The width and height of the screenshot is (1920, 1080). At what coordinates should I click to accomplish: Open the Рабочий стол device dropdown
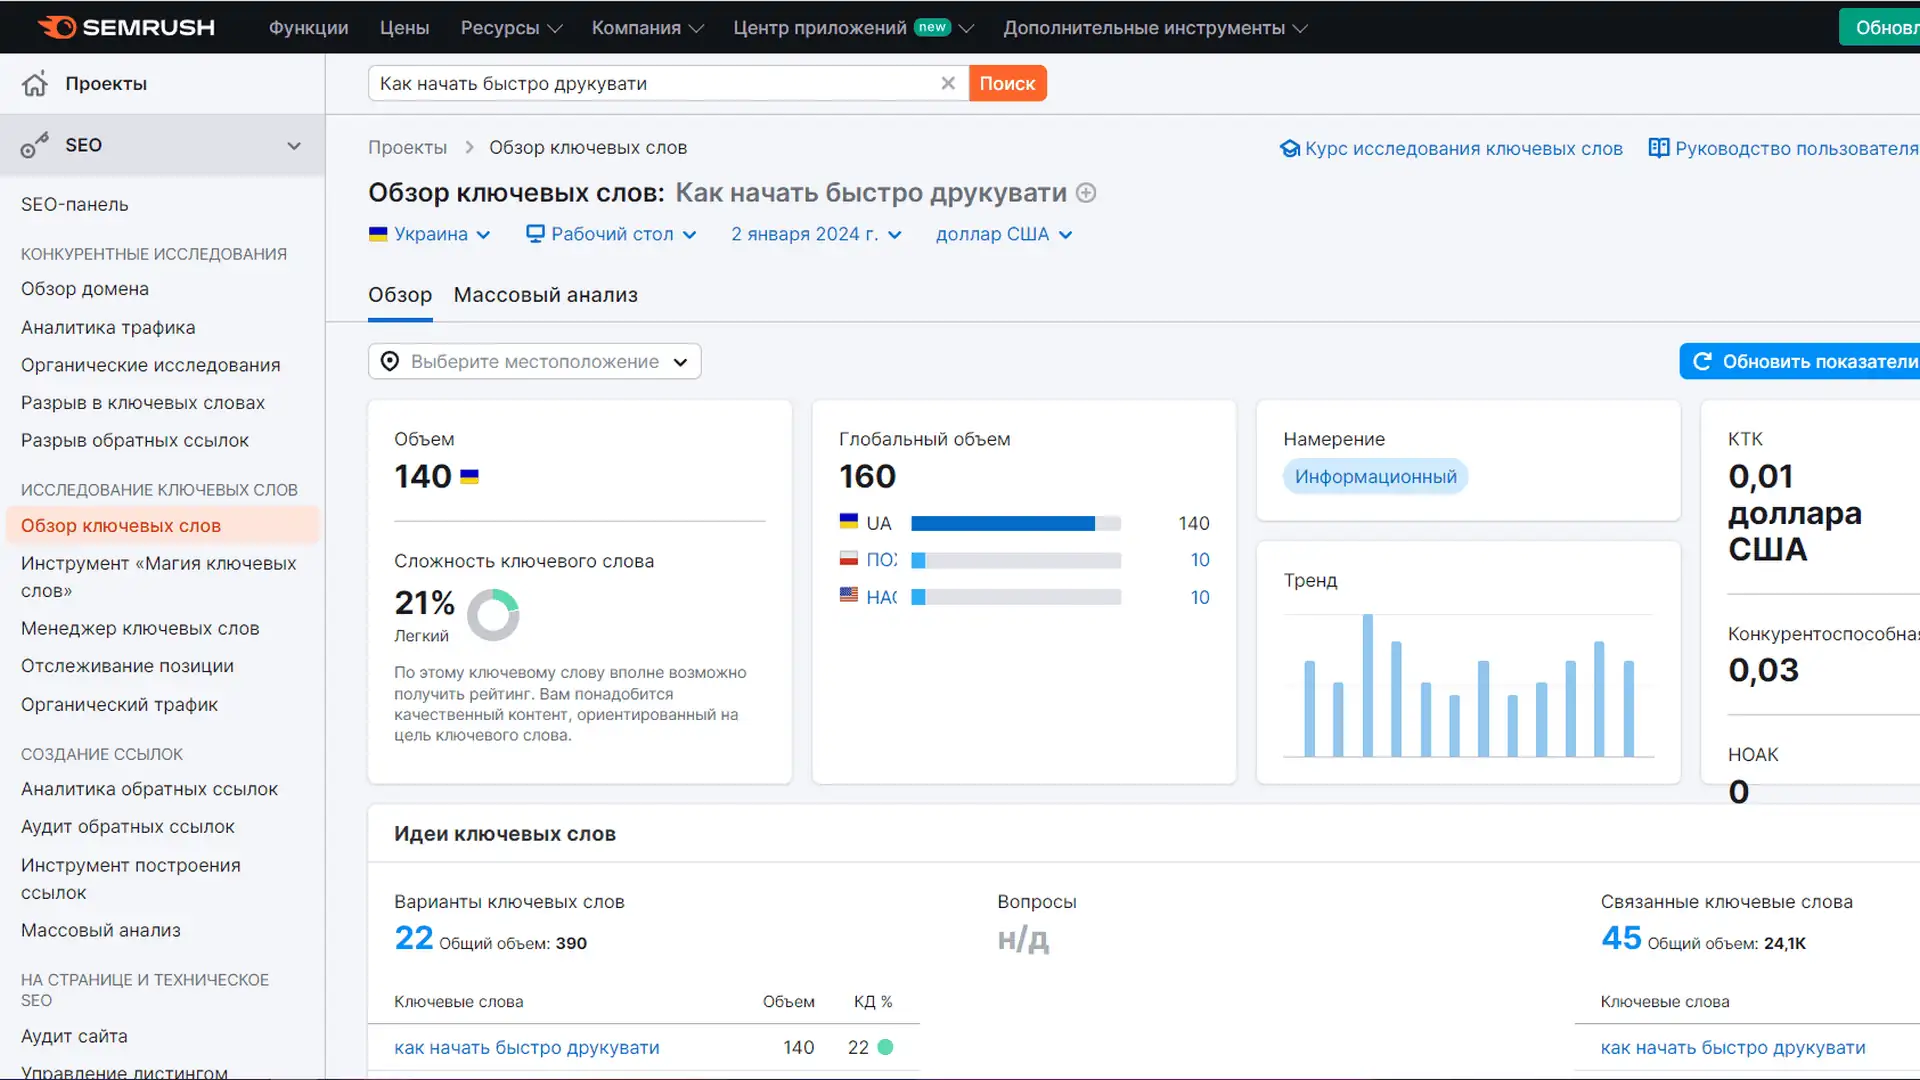[611, 234]
